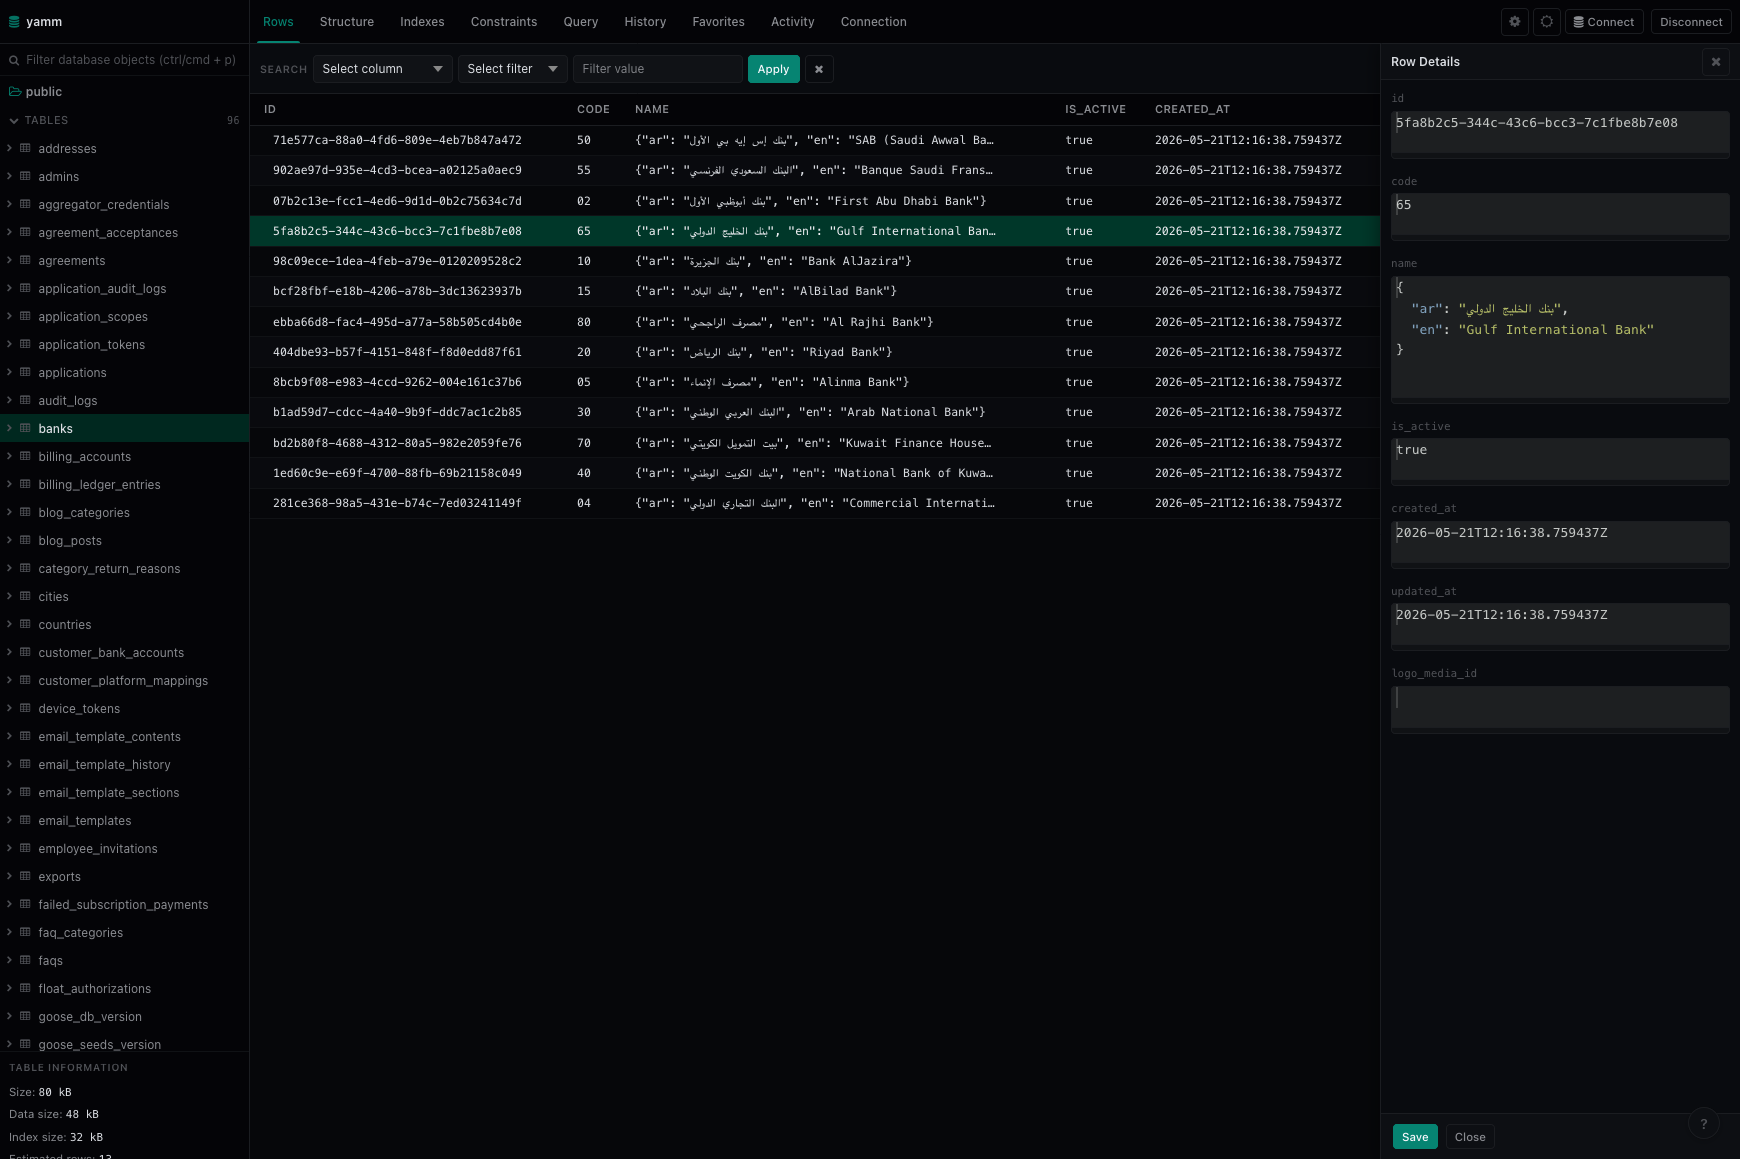Click the table icon beside banks

[25, 428]
